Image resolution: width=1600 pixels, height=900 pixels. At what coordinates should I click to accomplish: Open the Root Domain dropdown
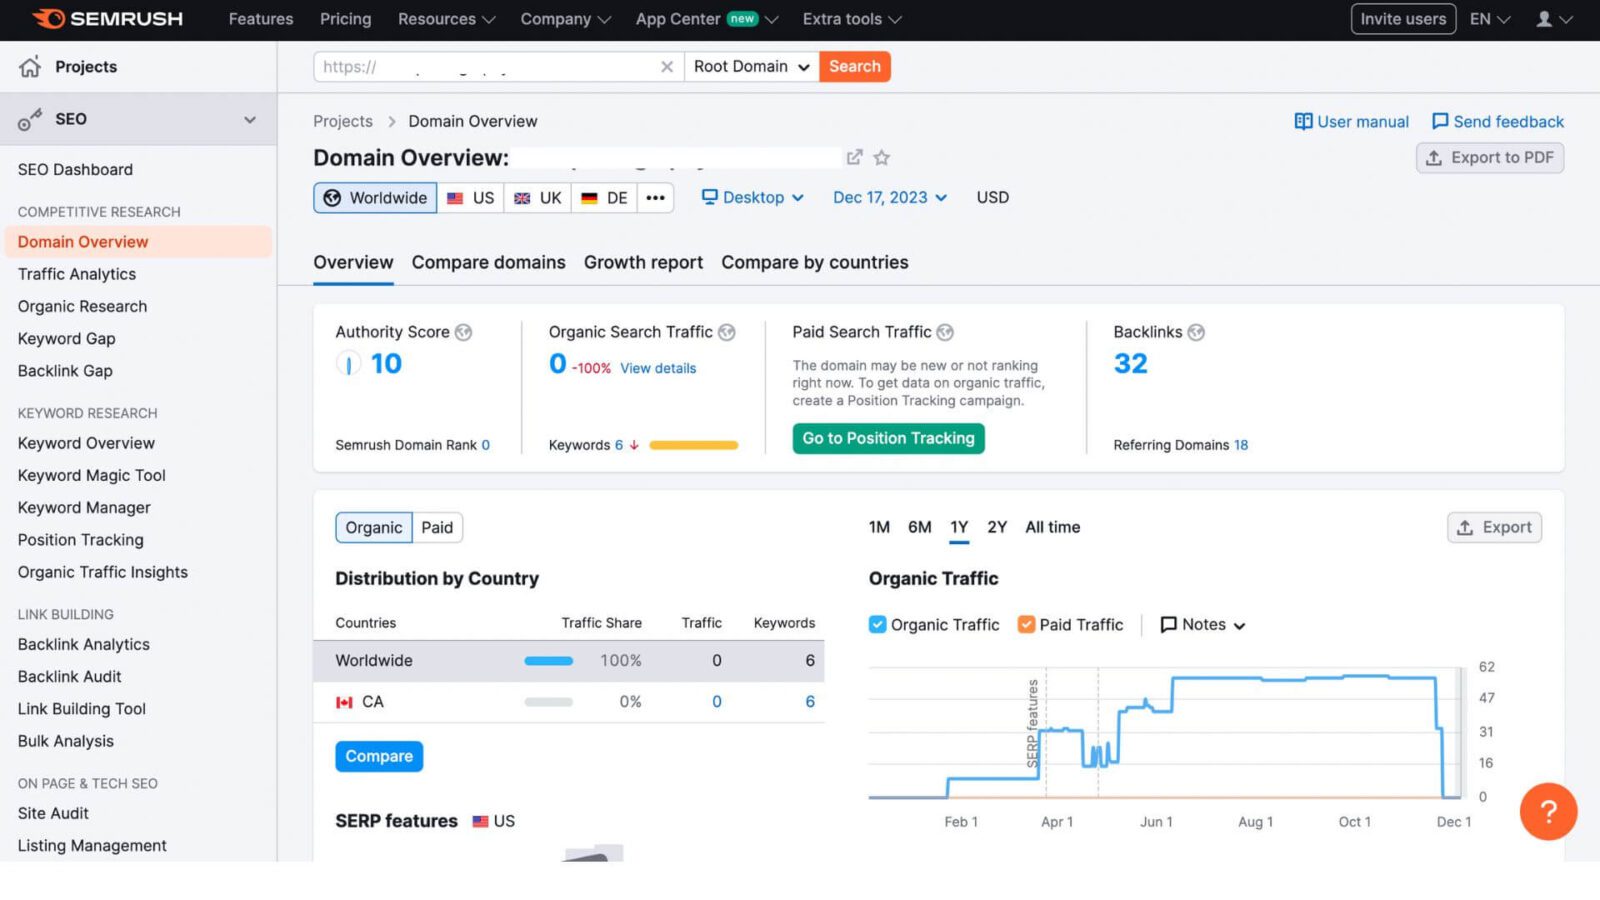(751, 66)
